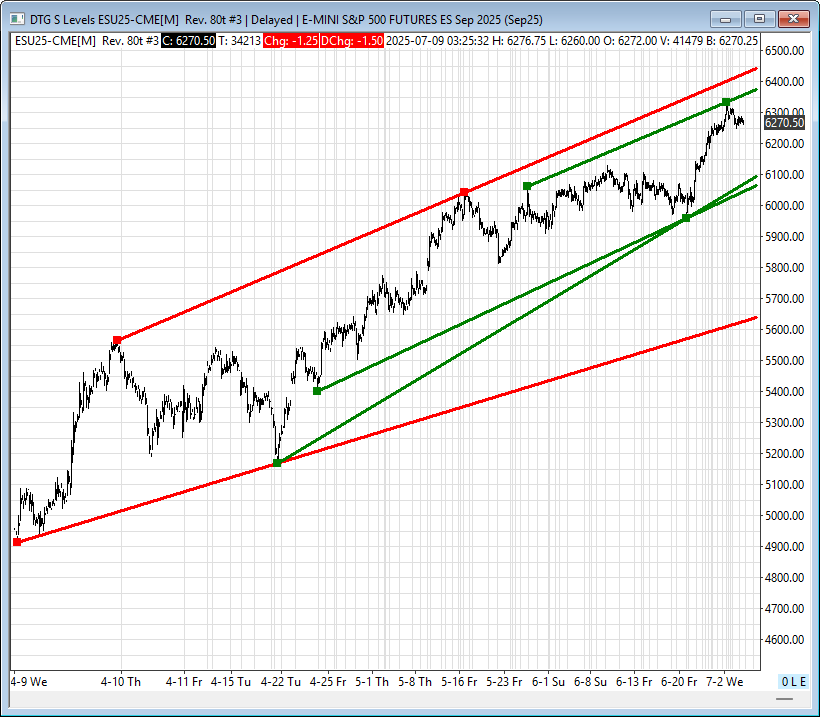Image resolution: width=820 pixels, height=717 pixels.
Task: Select green anchor point near 5-23 high
Action: (x=527, y=186)
